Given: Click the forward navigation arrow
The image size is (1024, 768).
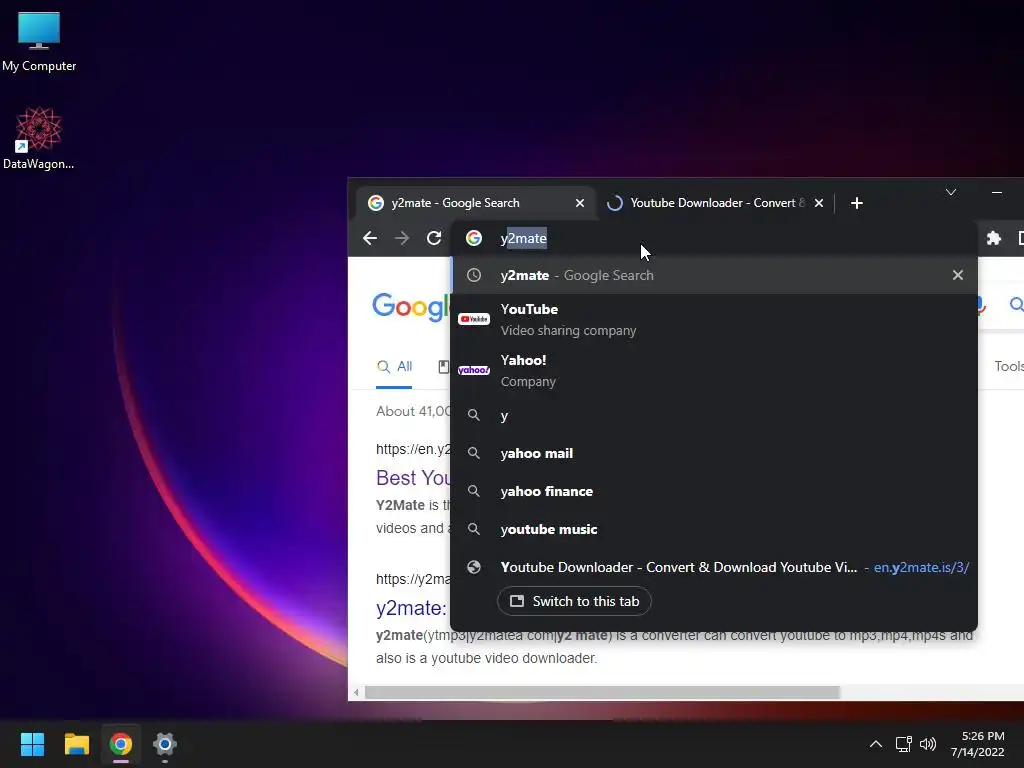Looking at the screenshot, I should click(x=402, y=238).
